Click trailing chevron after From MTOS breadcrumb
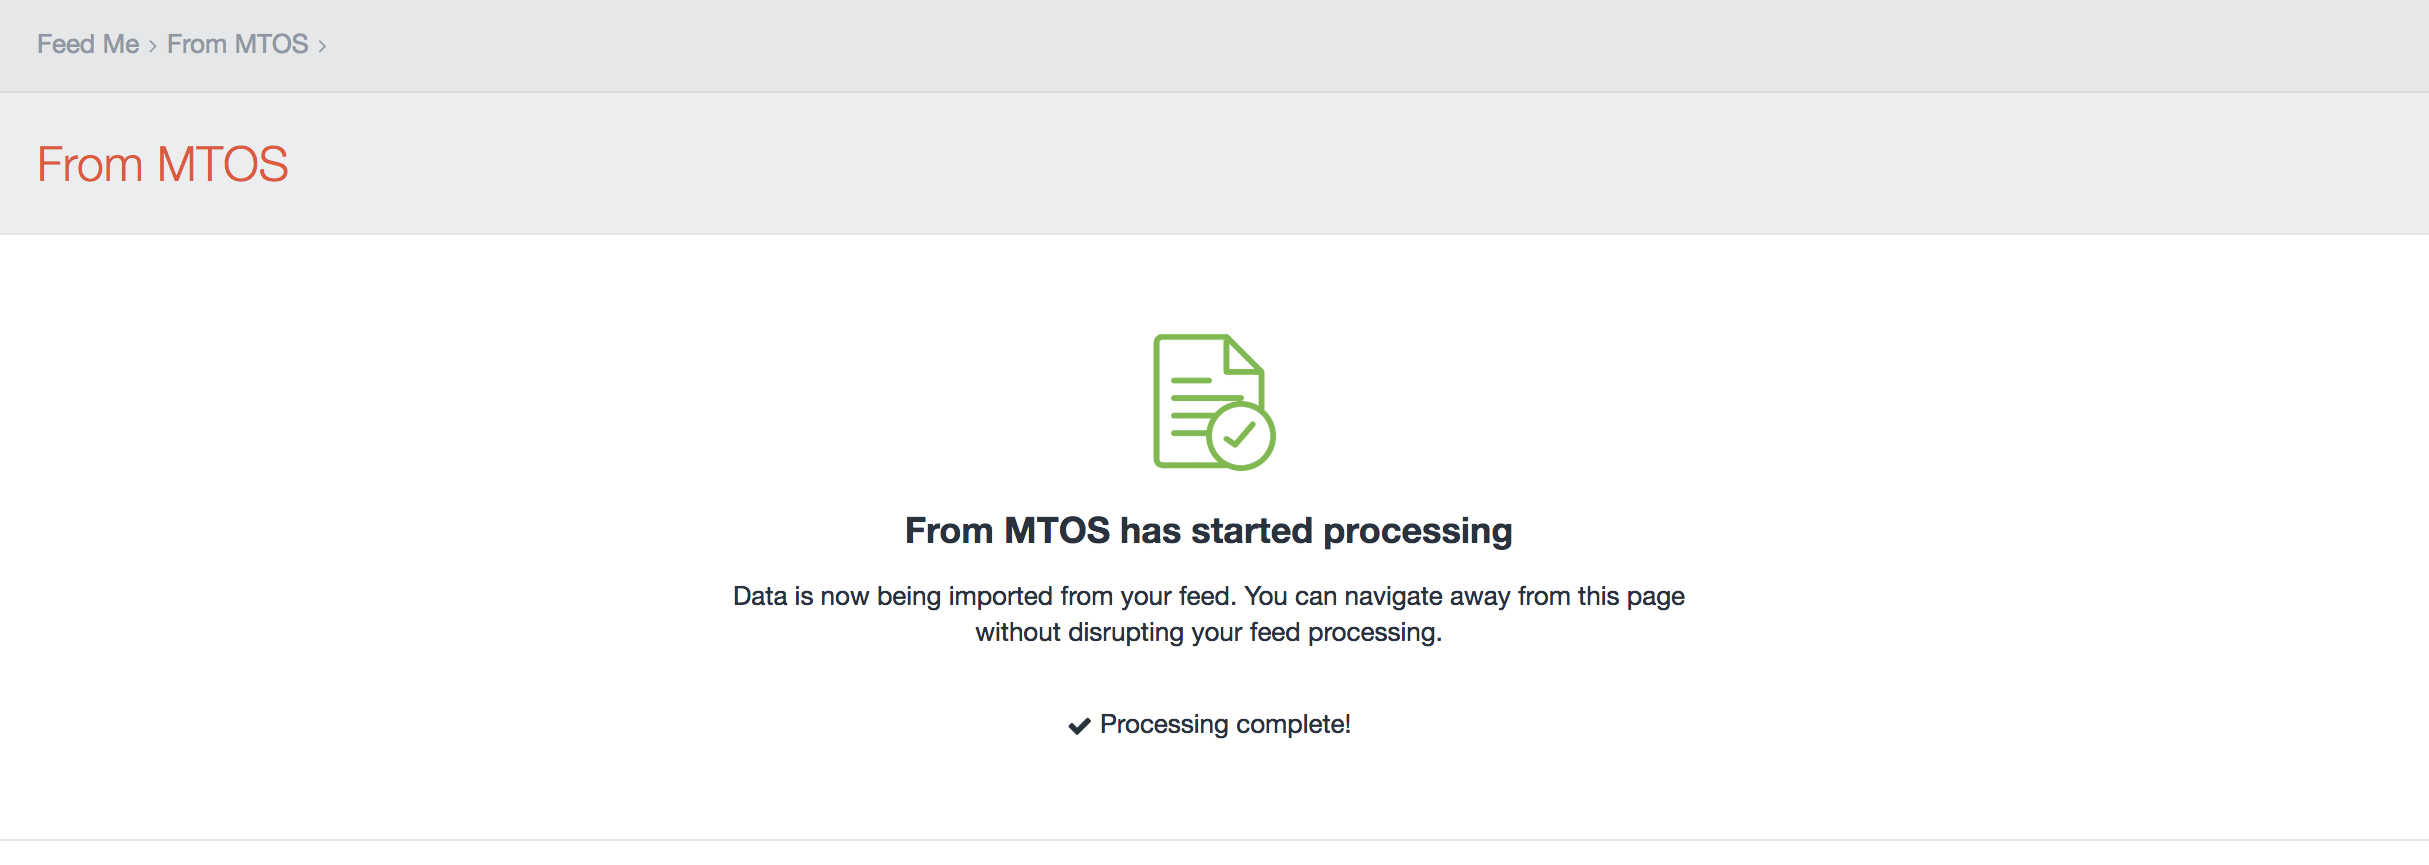 322,46
